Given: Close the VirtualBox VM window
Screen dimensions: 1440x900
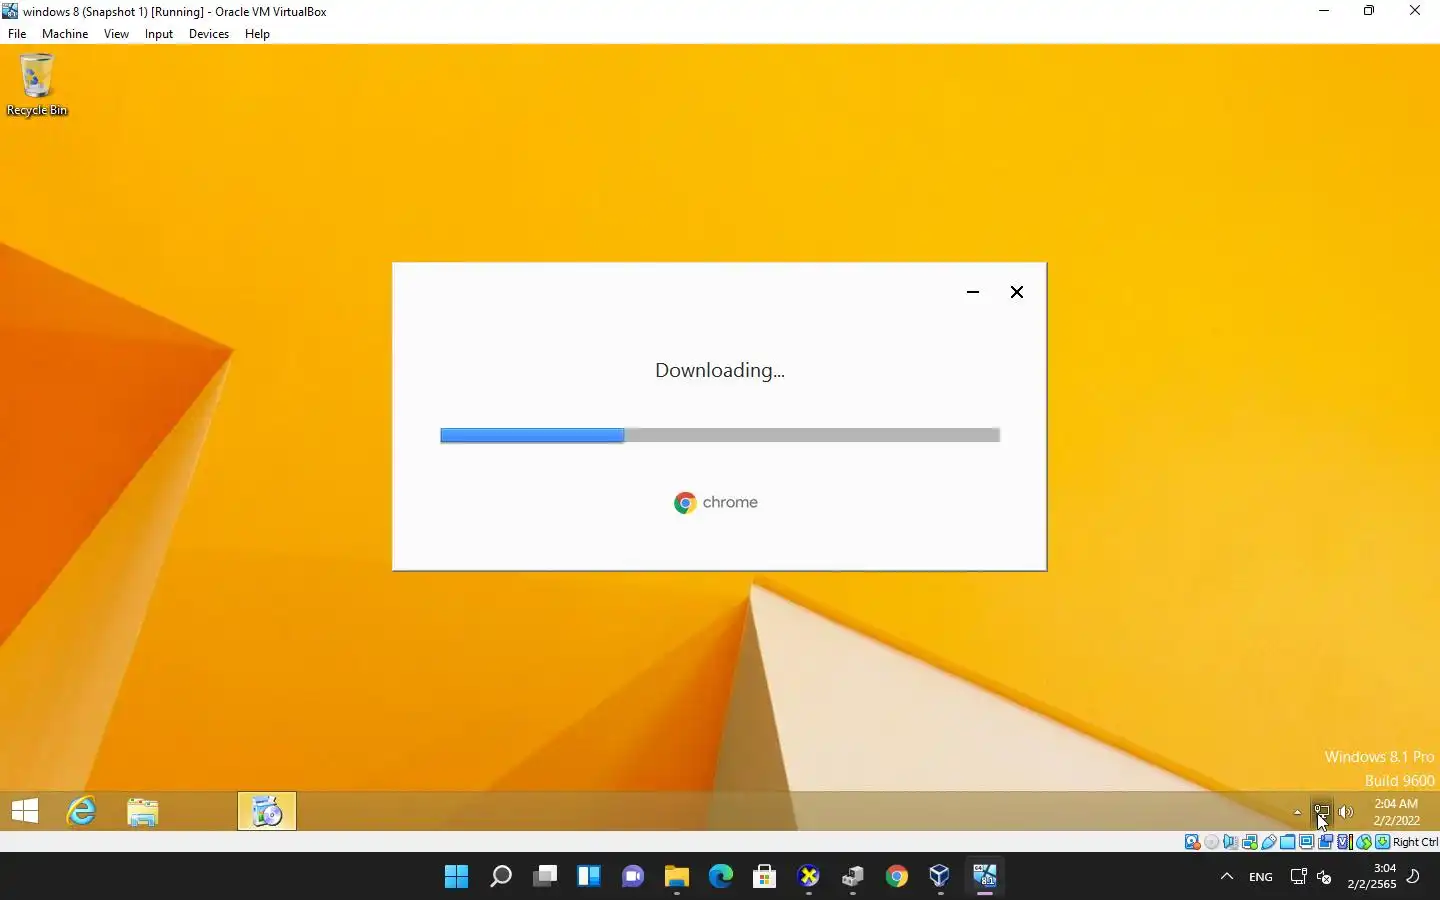Looking at the screenshot, I should coord(1415,11).
